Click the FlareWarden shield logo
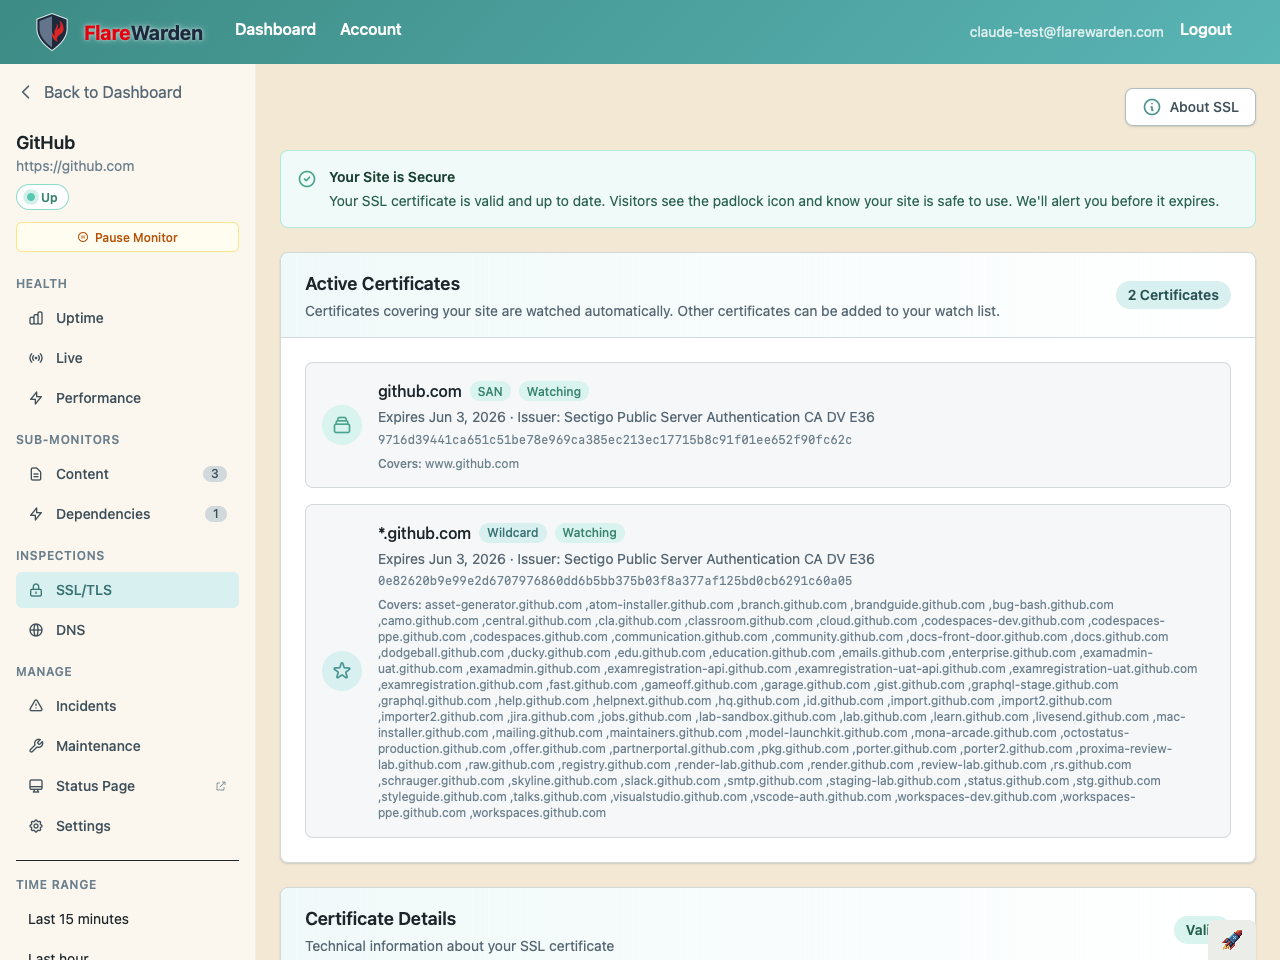The image size is (1280, 960). tap(52, 32)
